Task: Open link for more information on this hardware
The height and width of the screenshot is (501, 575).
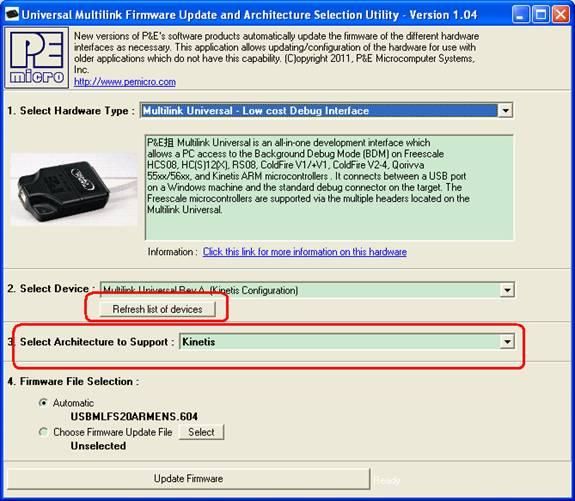Action: (304, 252)
